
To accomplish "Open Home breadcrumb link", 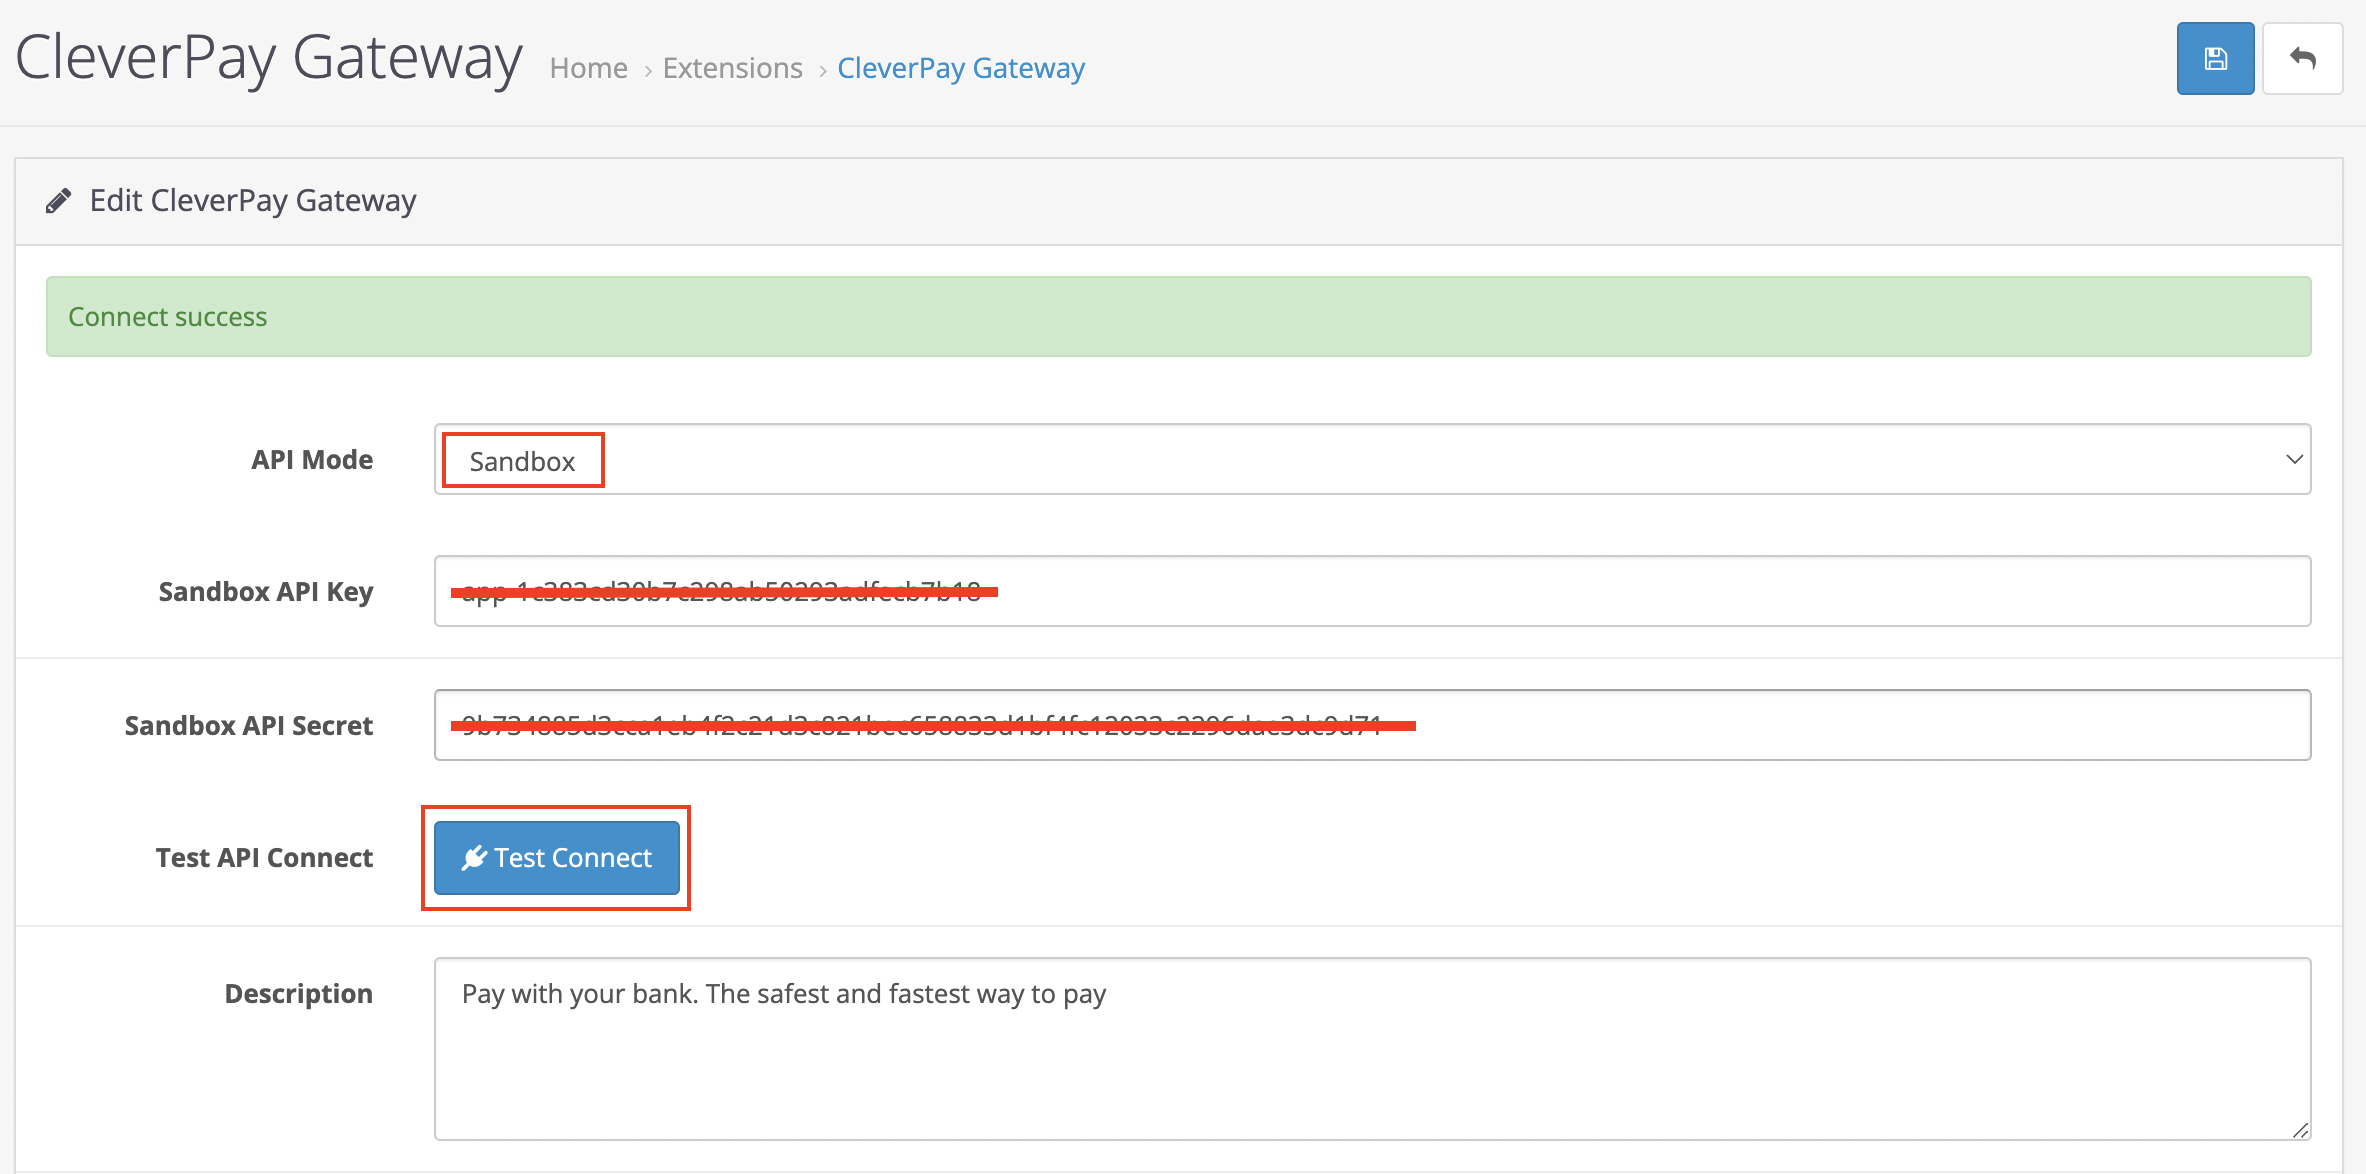I will (x=588, y=68).
